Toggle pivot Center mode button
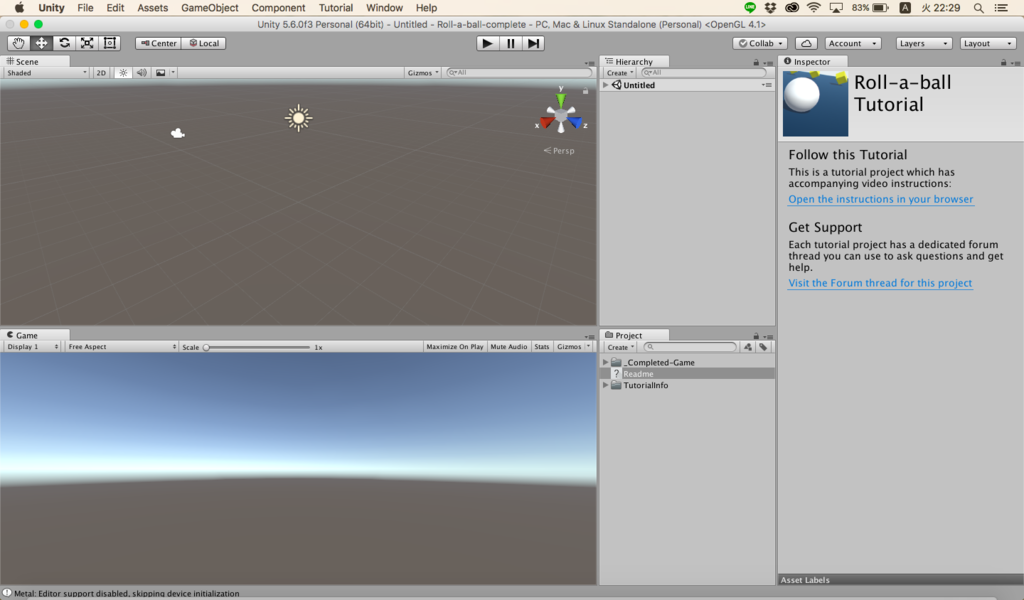This screenshot has width=1024, height=600. (x=158, y=43)
